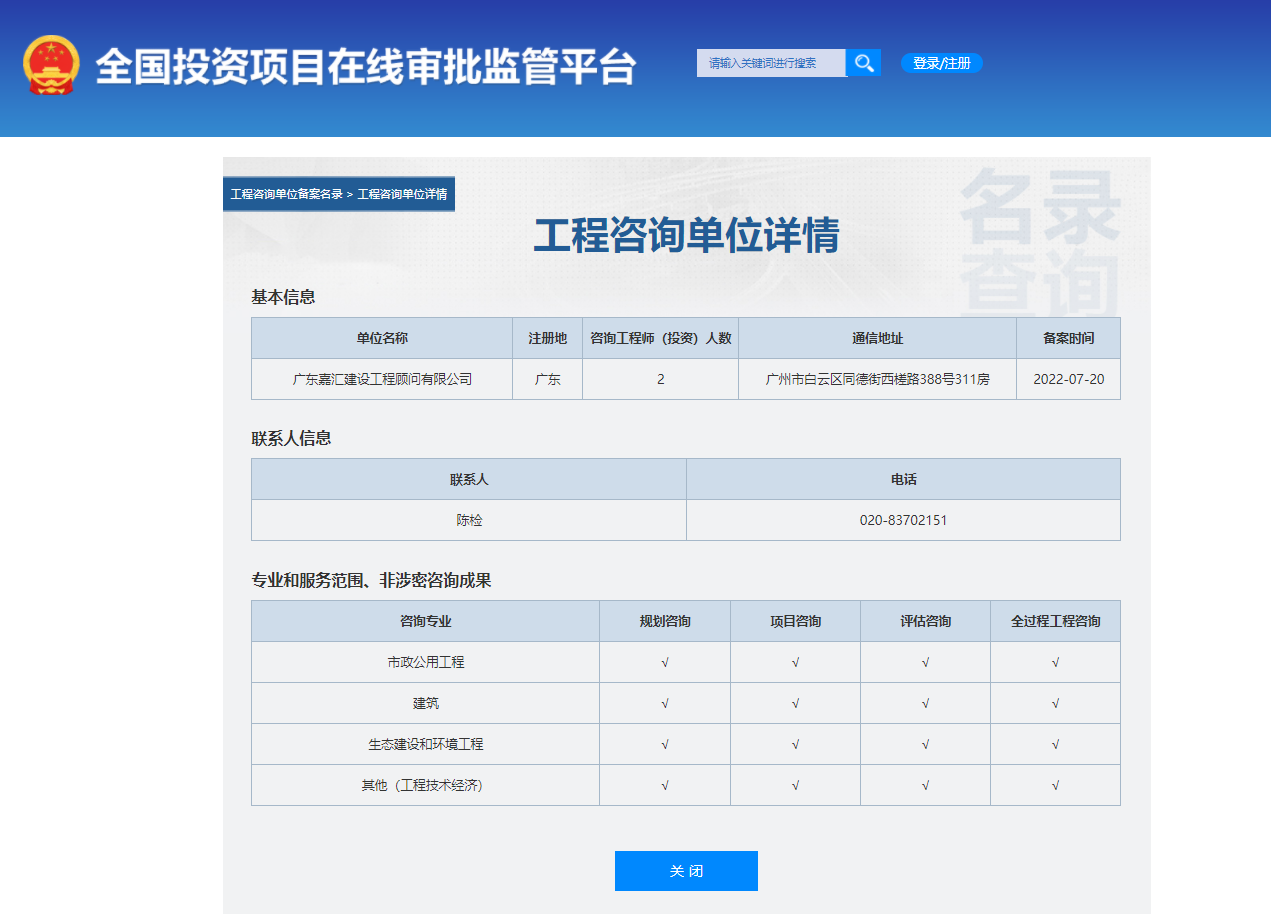Click the 通信地址 column header
Screen dimensions: 1274x914
pyautogui.click(x=878, y=338)
